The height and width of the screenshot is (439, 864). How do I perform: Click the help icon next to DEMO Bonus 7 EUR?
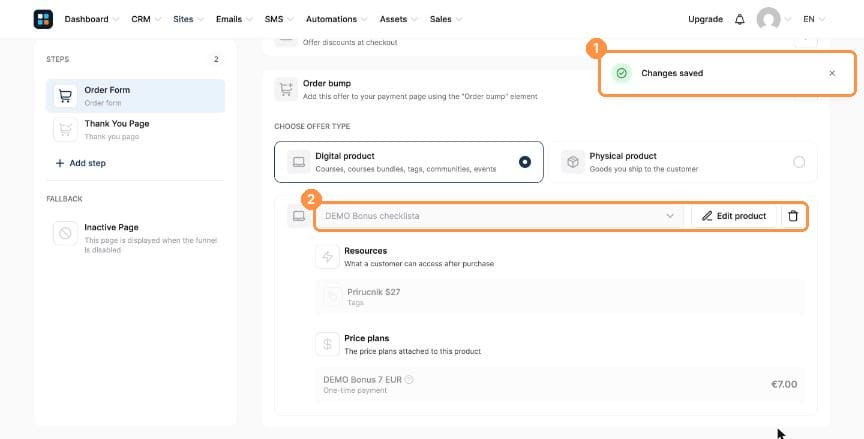point(409,380)
